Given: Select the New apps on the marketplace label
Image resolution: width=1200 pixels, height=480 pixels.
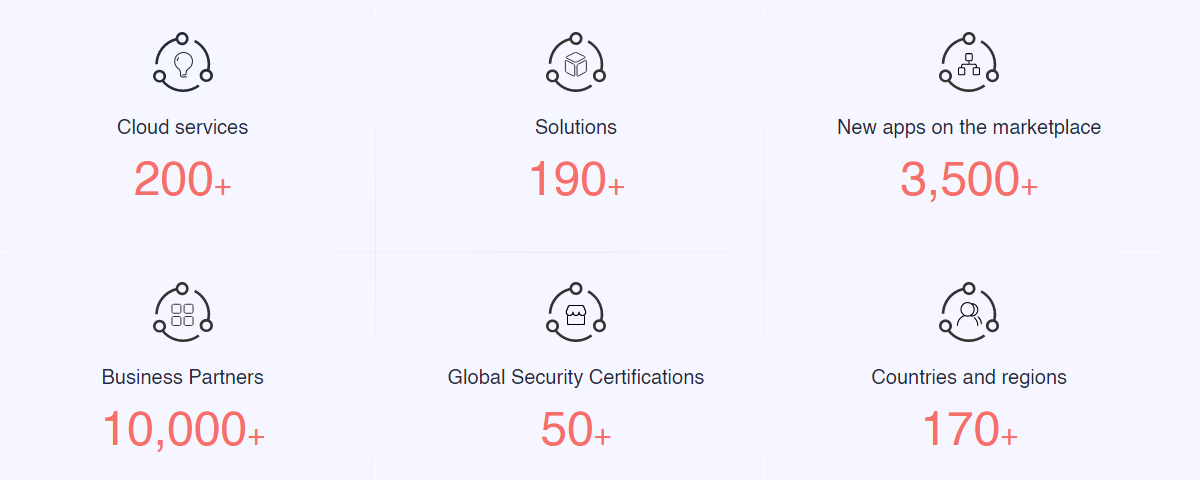Looking at the screenshot, I should coord(969,127).
